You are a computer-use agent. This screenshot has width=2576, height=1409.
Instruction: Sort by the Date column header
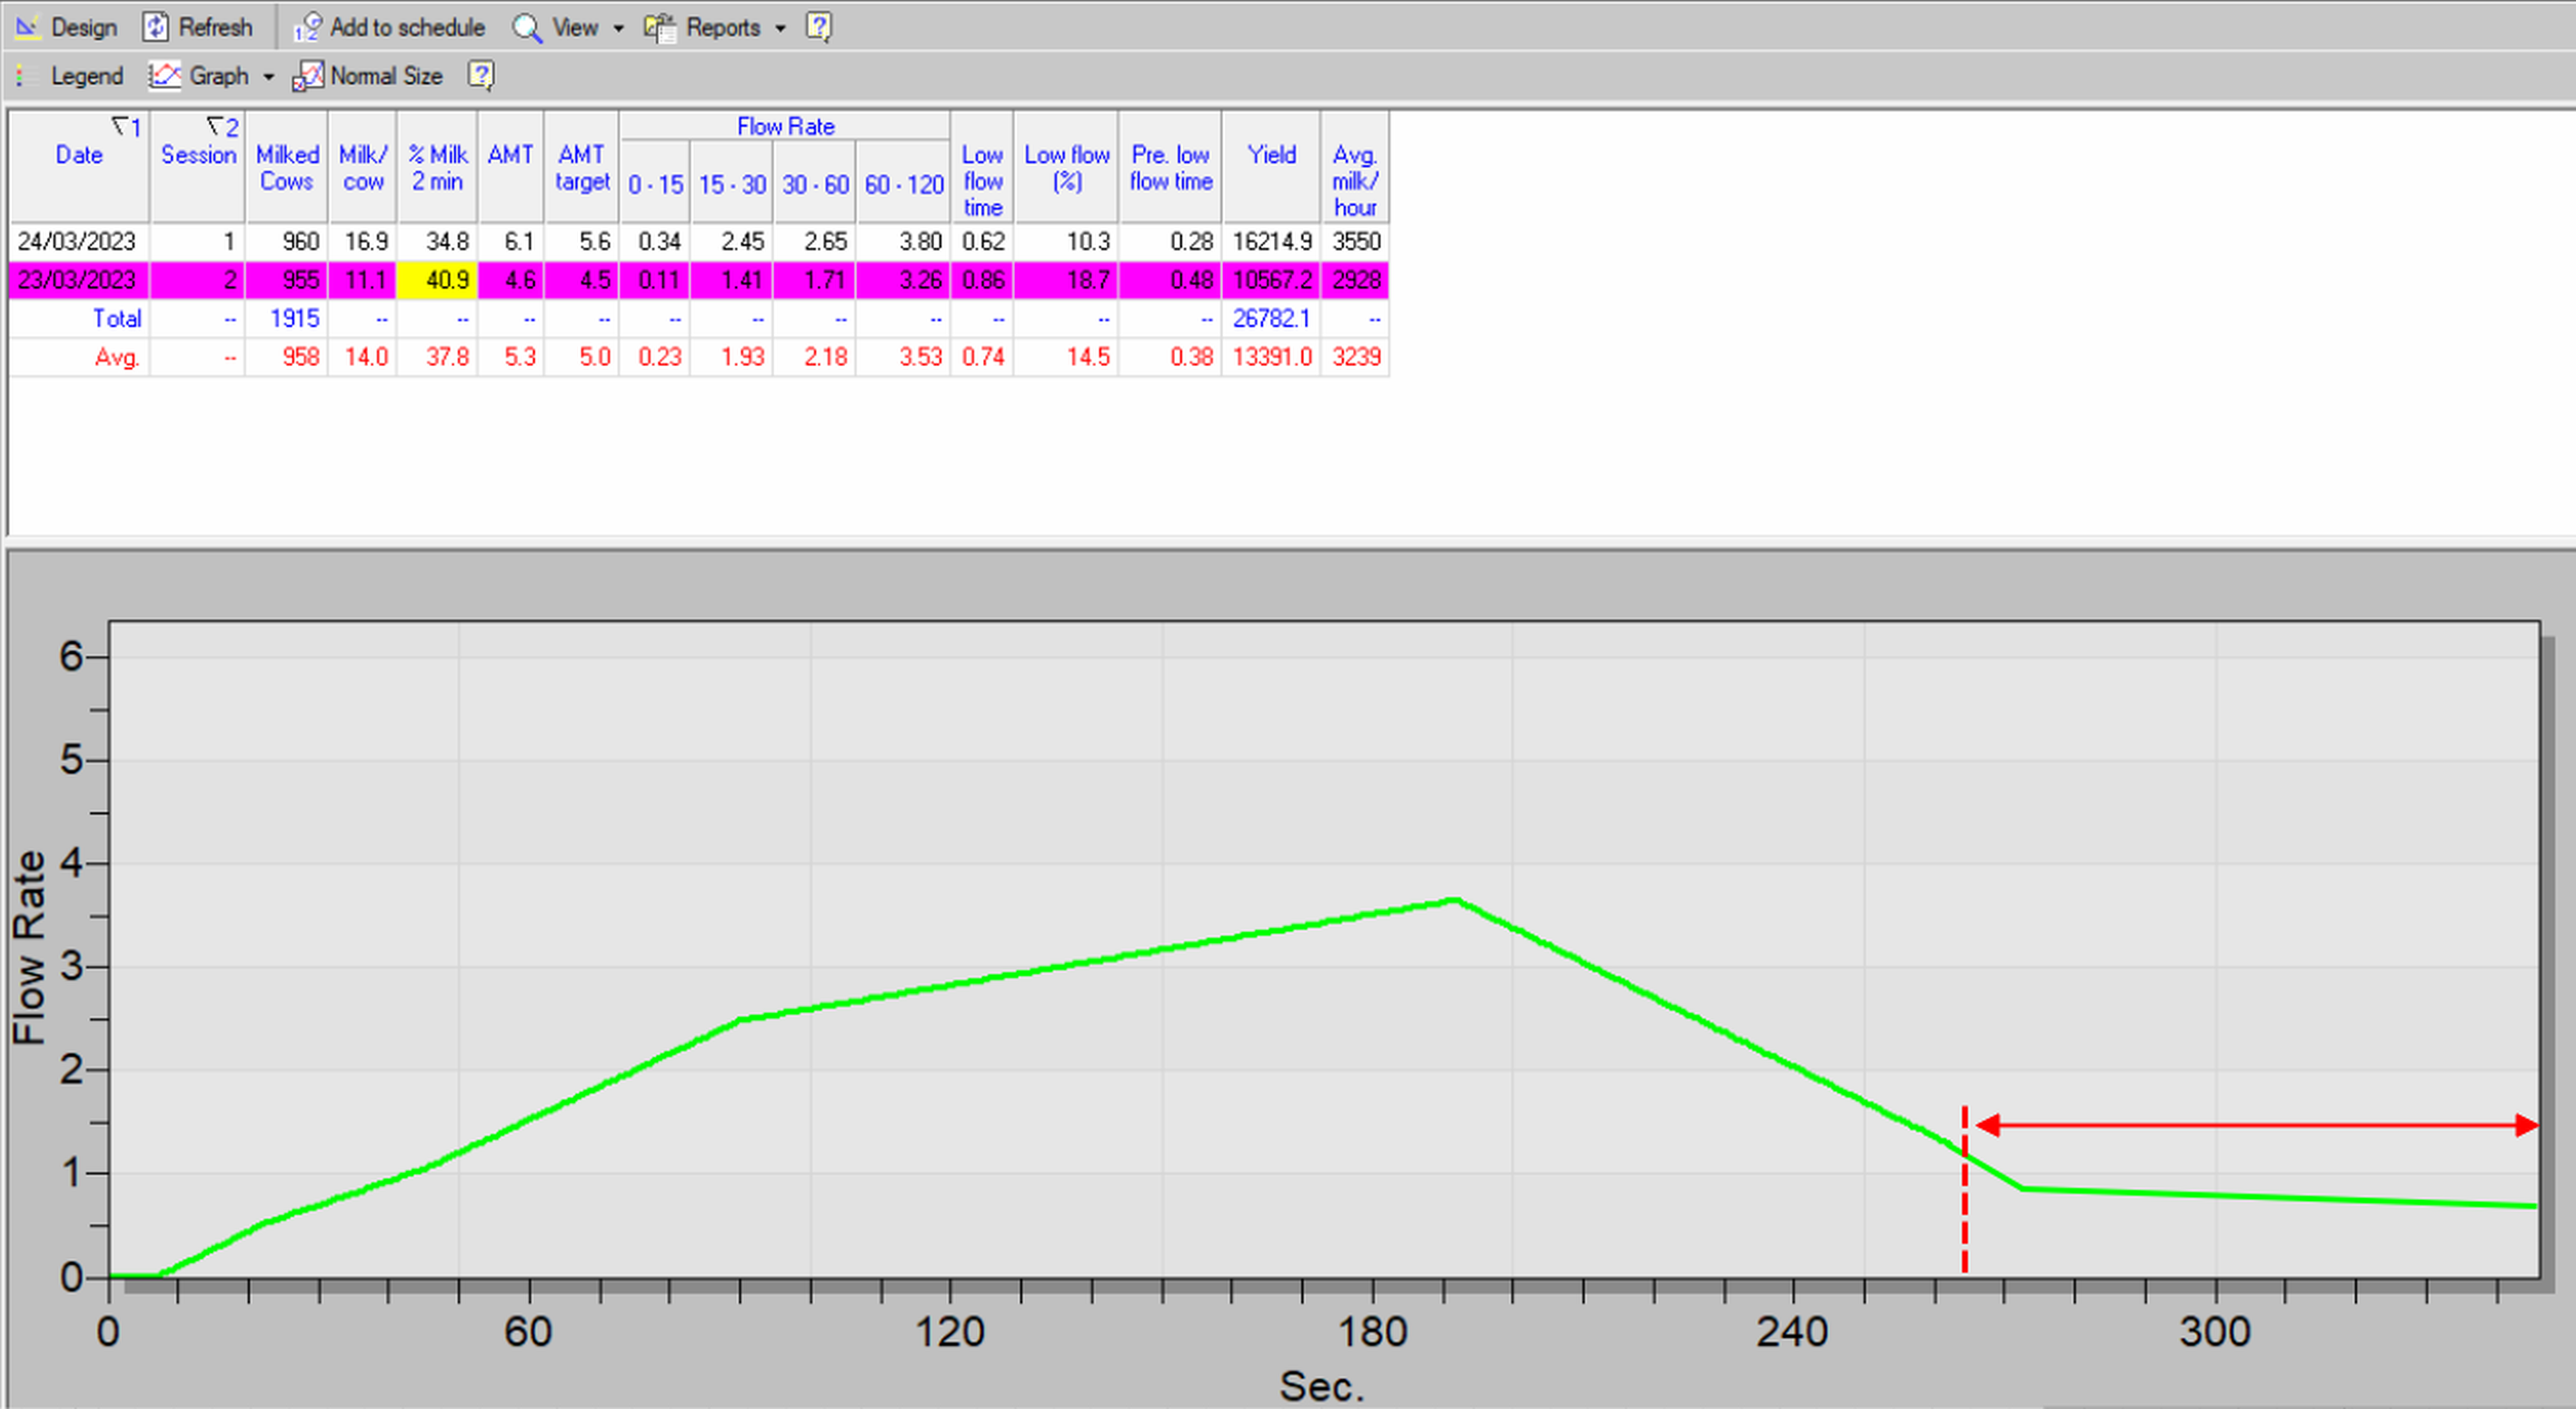click(x=79, y=155)
